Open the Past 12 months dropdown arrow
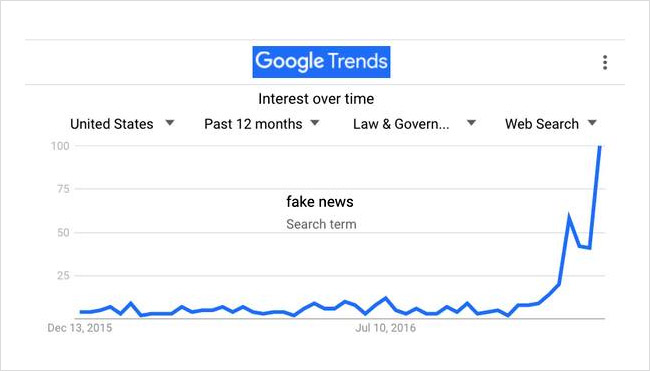 pyautogui.click(x=315, y=123)
